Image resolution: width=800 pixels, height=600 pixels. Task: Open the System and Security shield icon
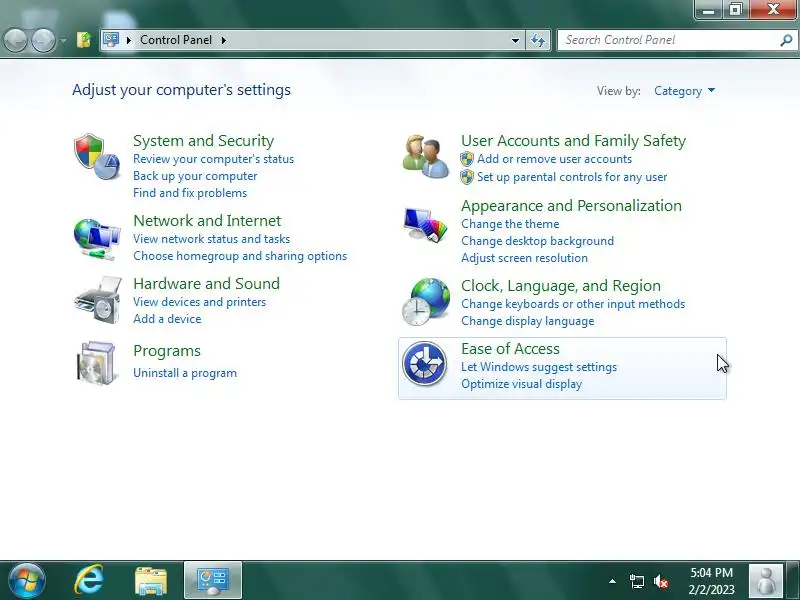click(x=97, y=157)
